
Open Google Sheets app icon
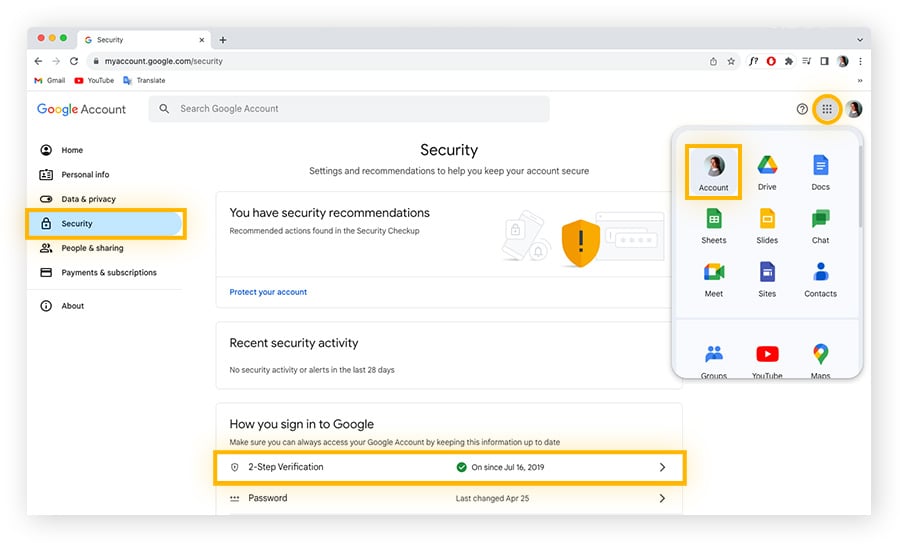(x=713, y=226)
